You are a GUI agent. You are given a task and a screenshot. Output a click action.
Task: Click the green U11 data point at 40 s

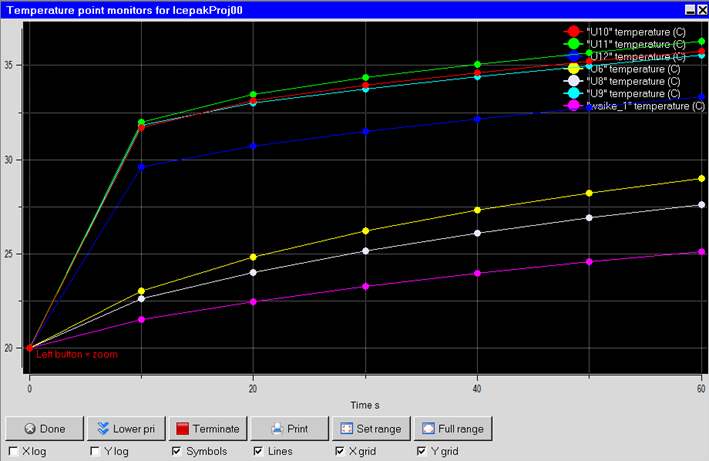[x=477, y=65]
